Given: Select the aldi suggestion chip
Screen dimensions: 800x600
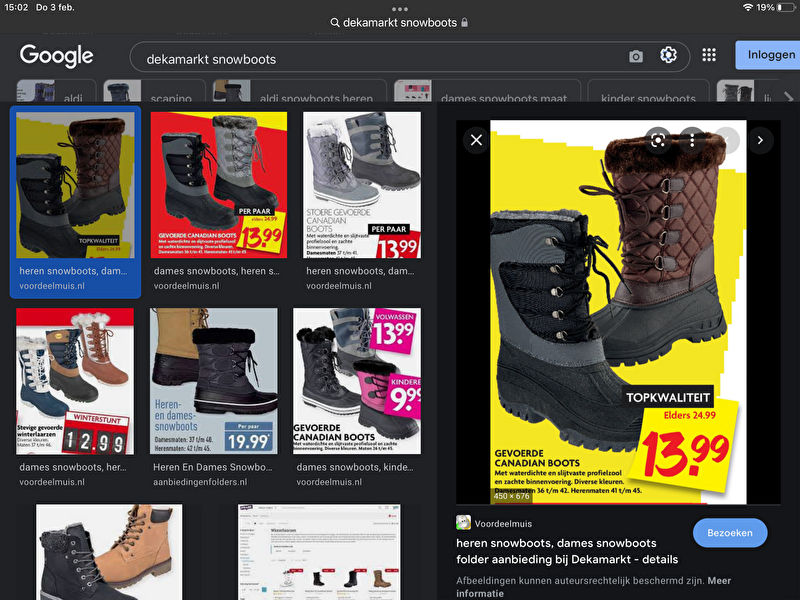Looking at the screenshot, I should coord(56,91).
